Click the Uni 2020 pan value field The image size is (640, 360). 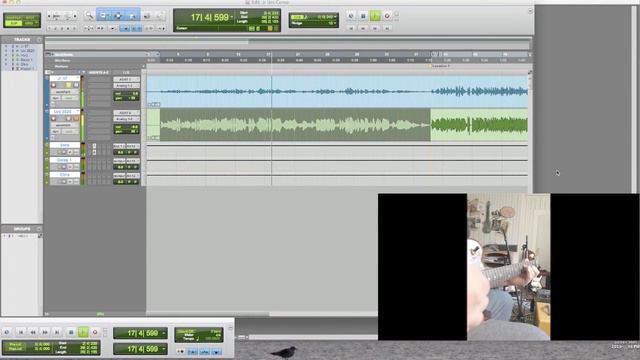tap(127, 131)
